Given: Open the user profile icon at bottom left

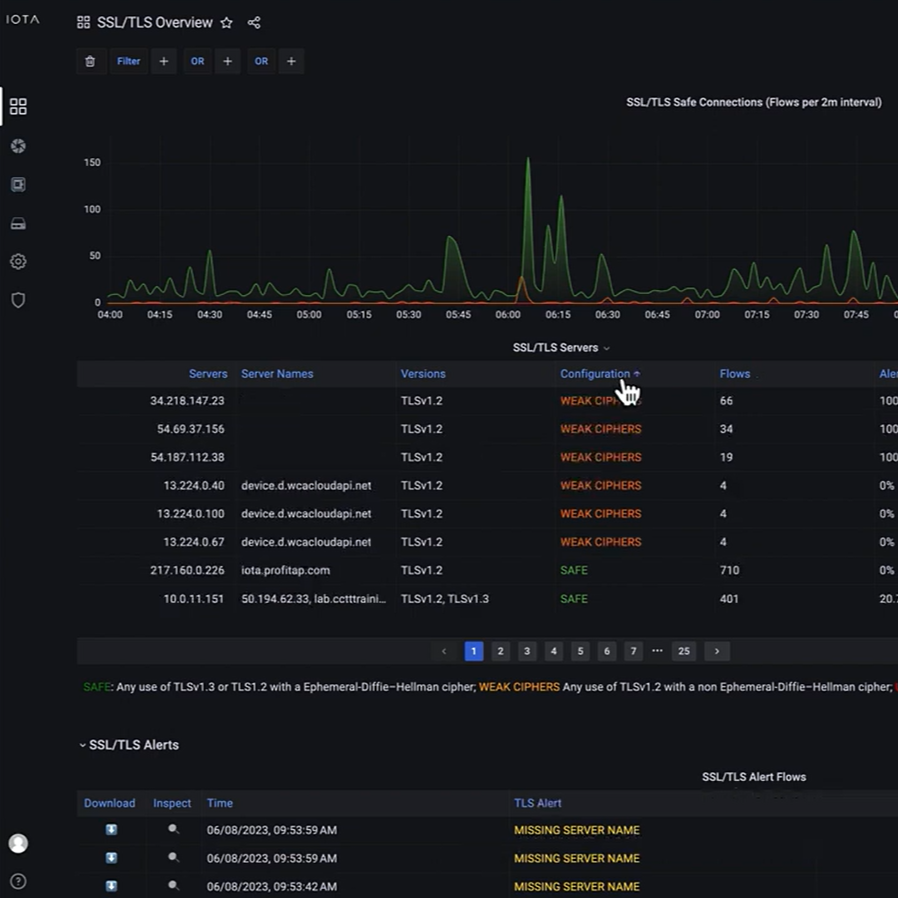Looking at the screenshot, I should (x=17, y=843).
